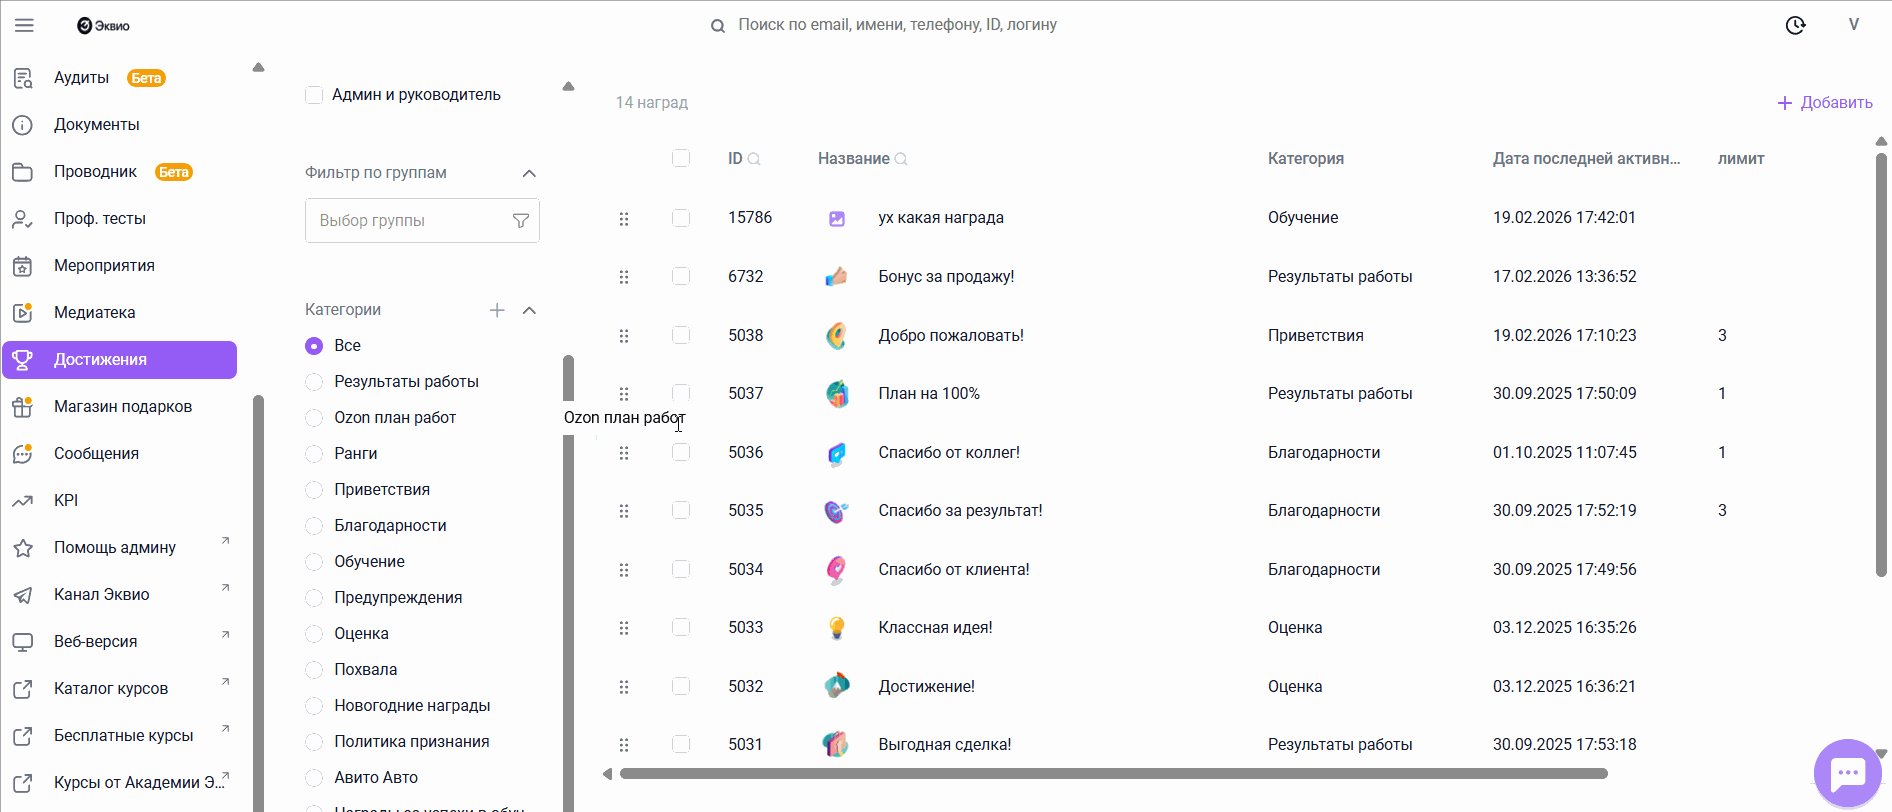The image size is (1892, 812).
Task: Click the chat support bubble icon
Action: click(1847, 773)
